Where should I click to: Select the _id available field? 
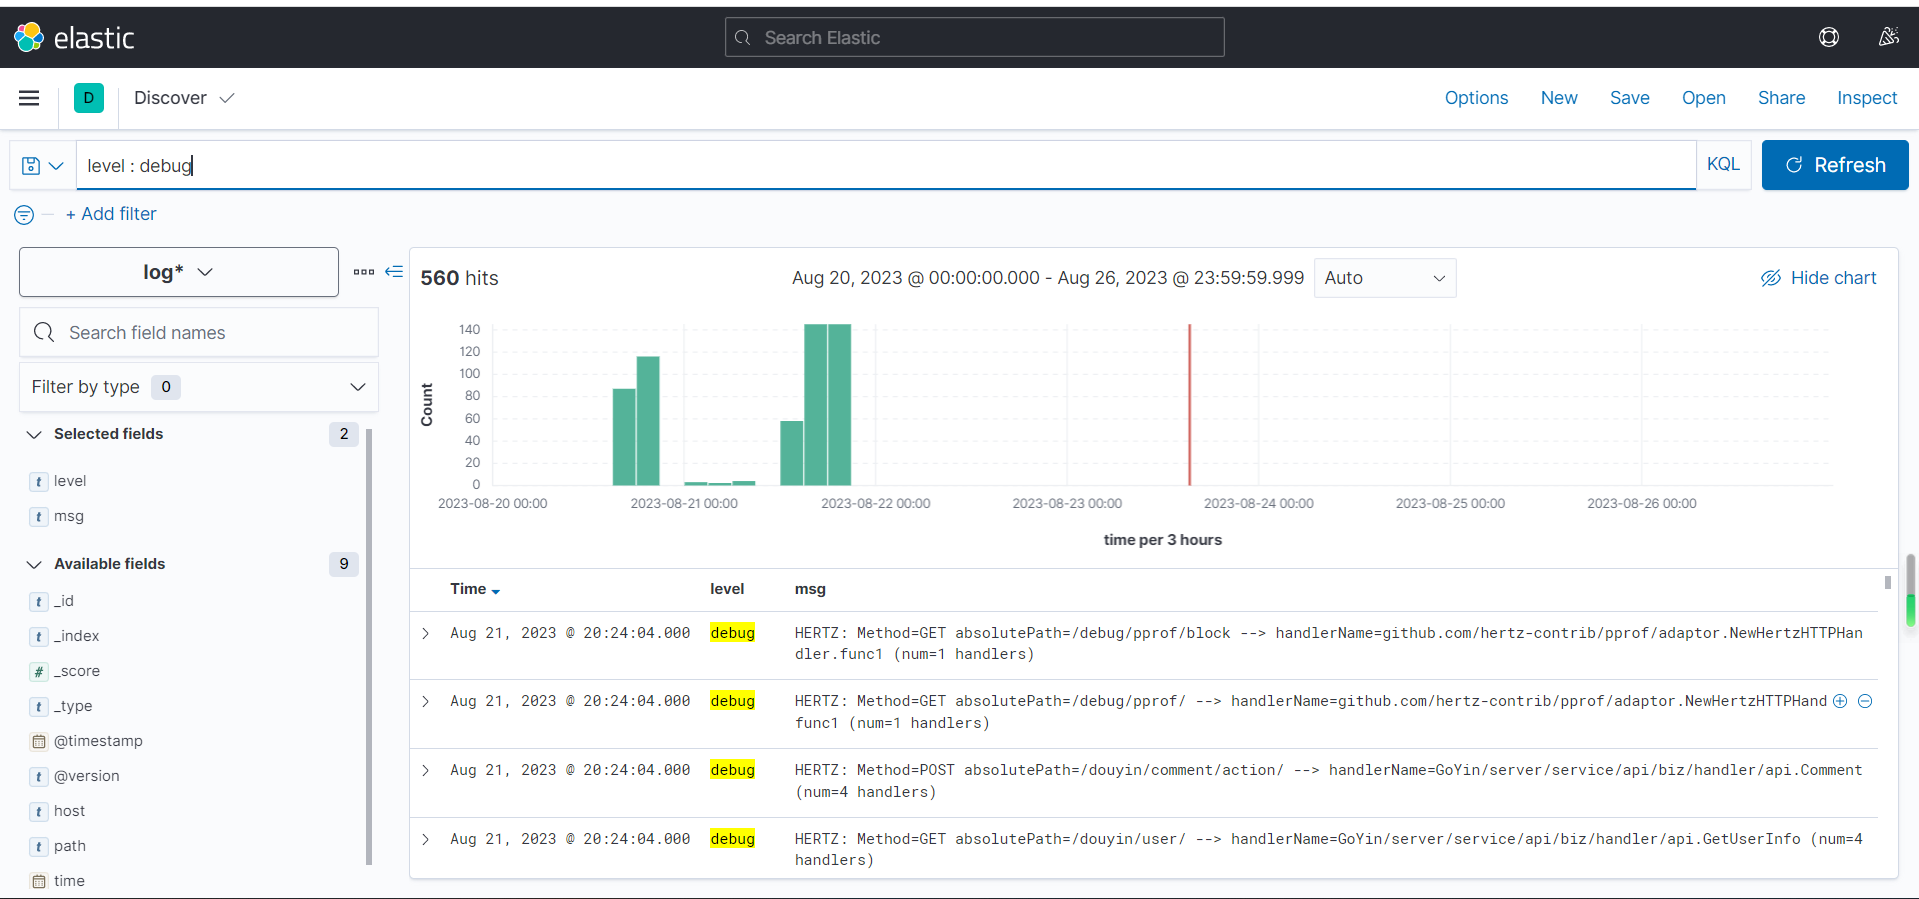click(x=65, y=601)
